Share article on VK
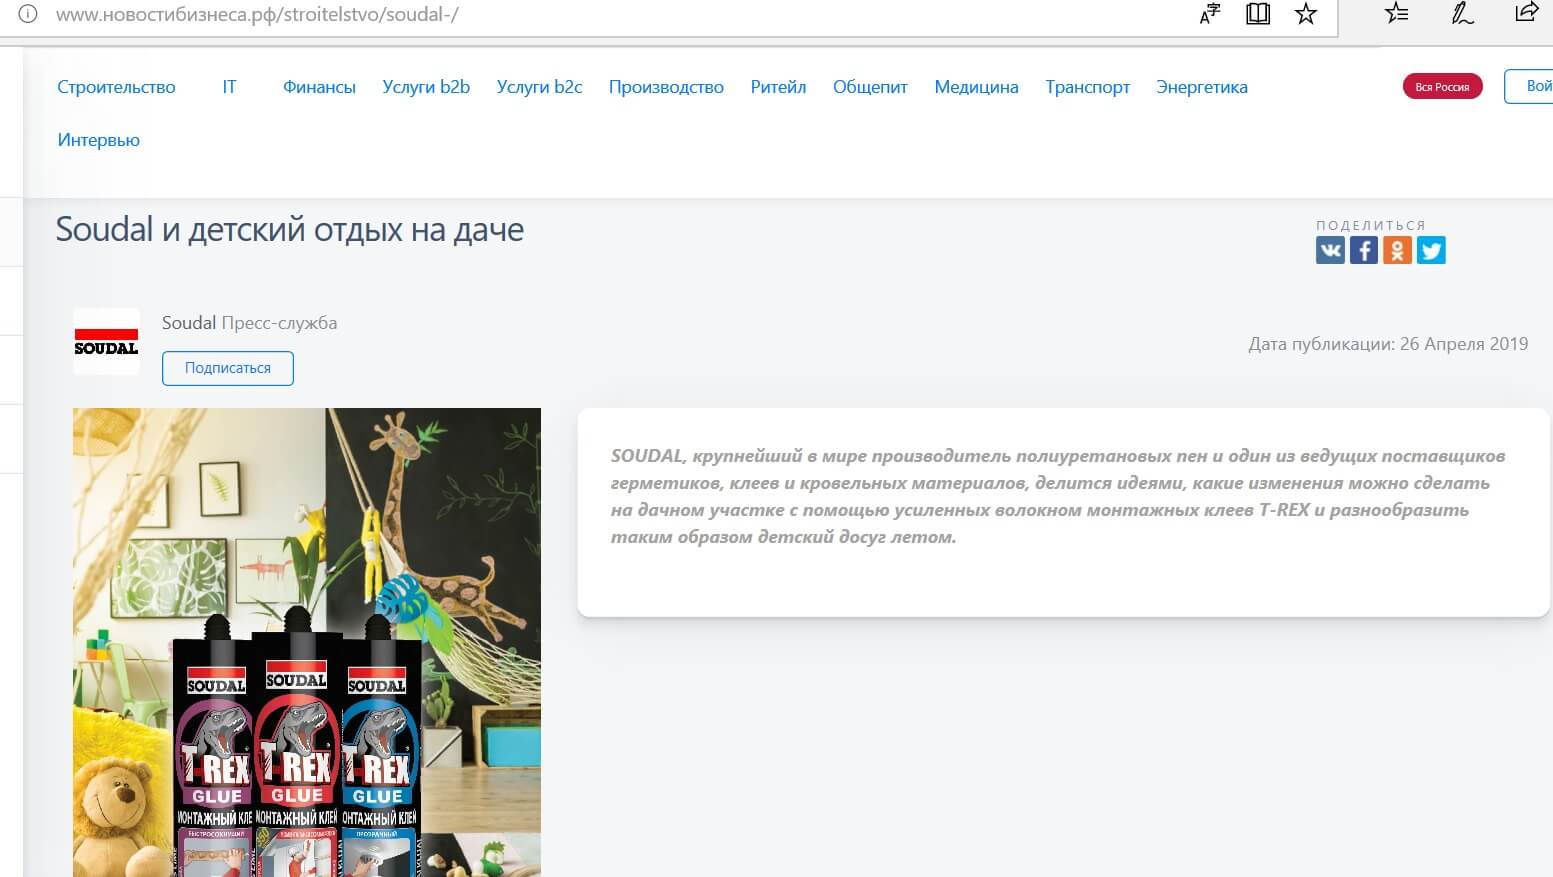The image size is (1553, 877). coord(1330,250)
